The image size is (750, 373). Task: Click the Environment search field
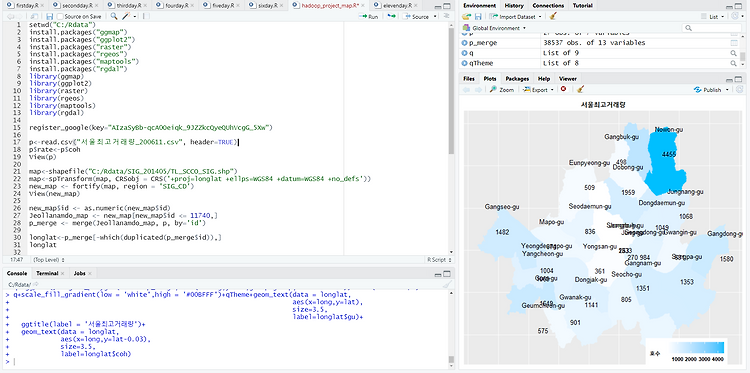point(712,28)
